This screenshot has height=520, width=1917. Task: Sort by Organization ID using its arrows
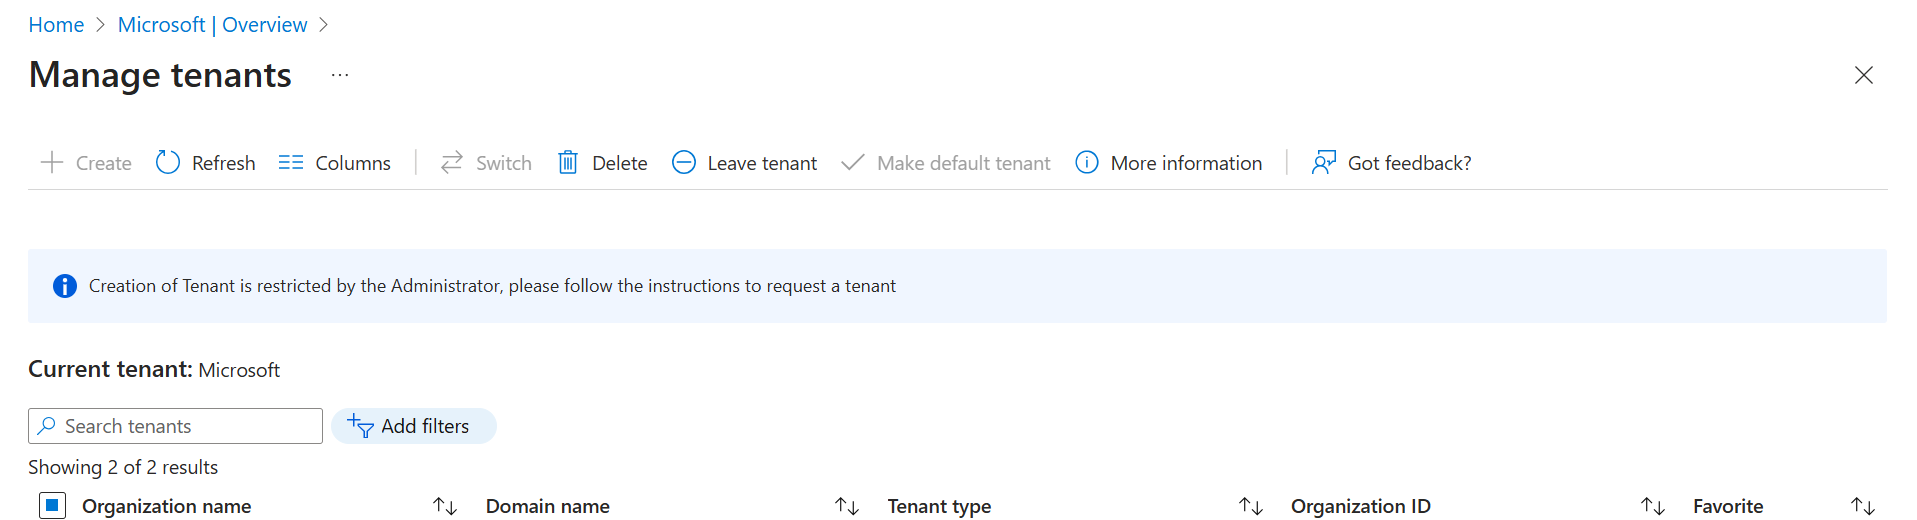1653,506
